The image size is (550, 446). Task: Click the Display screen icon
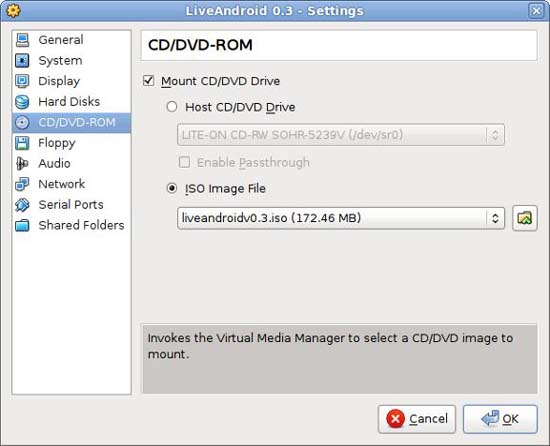22,81
